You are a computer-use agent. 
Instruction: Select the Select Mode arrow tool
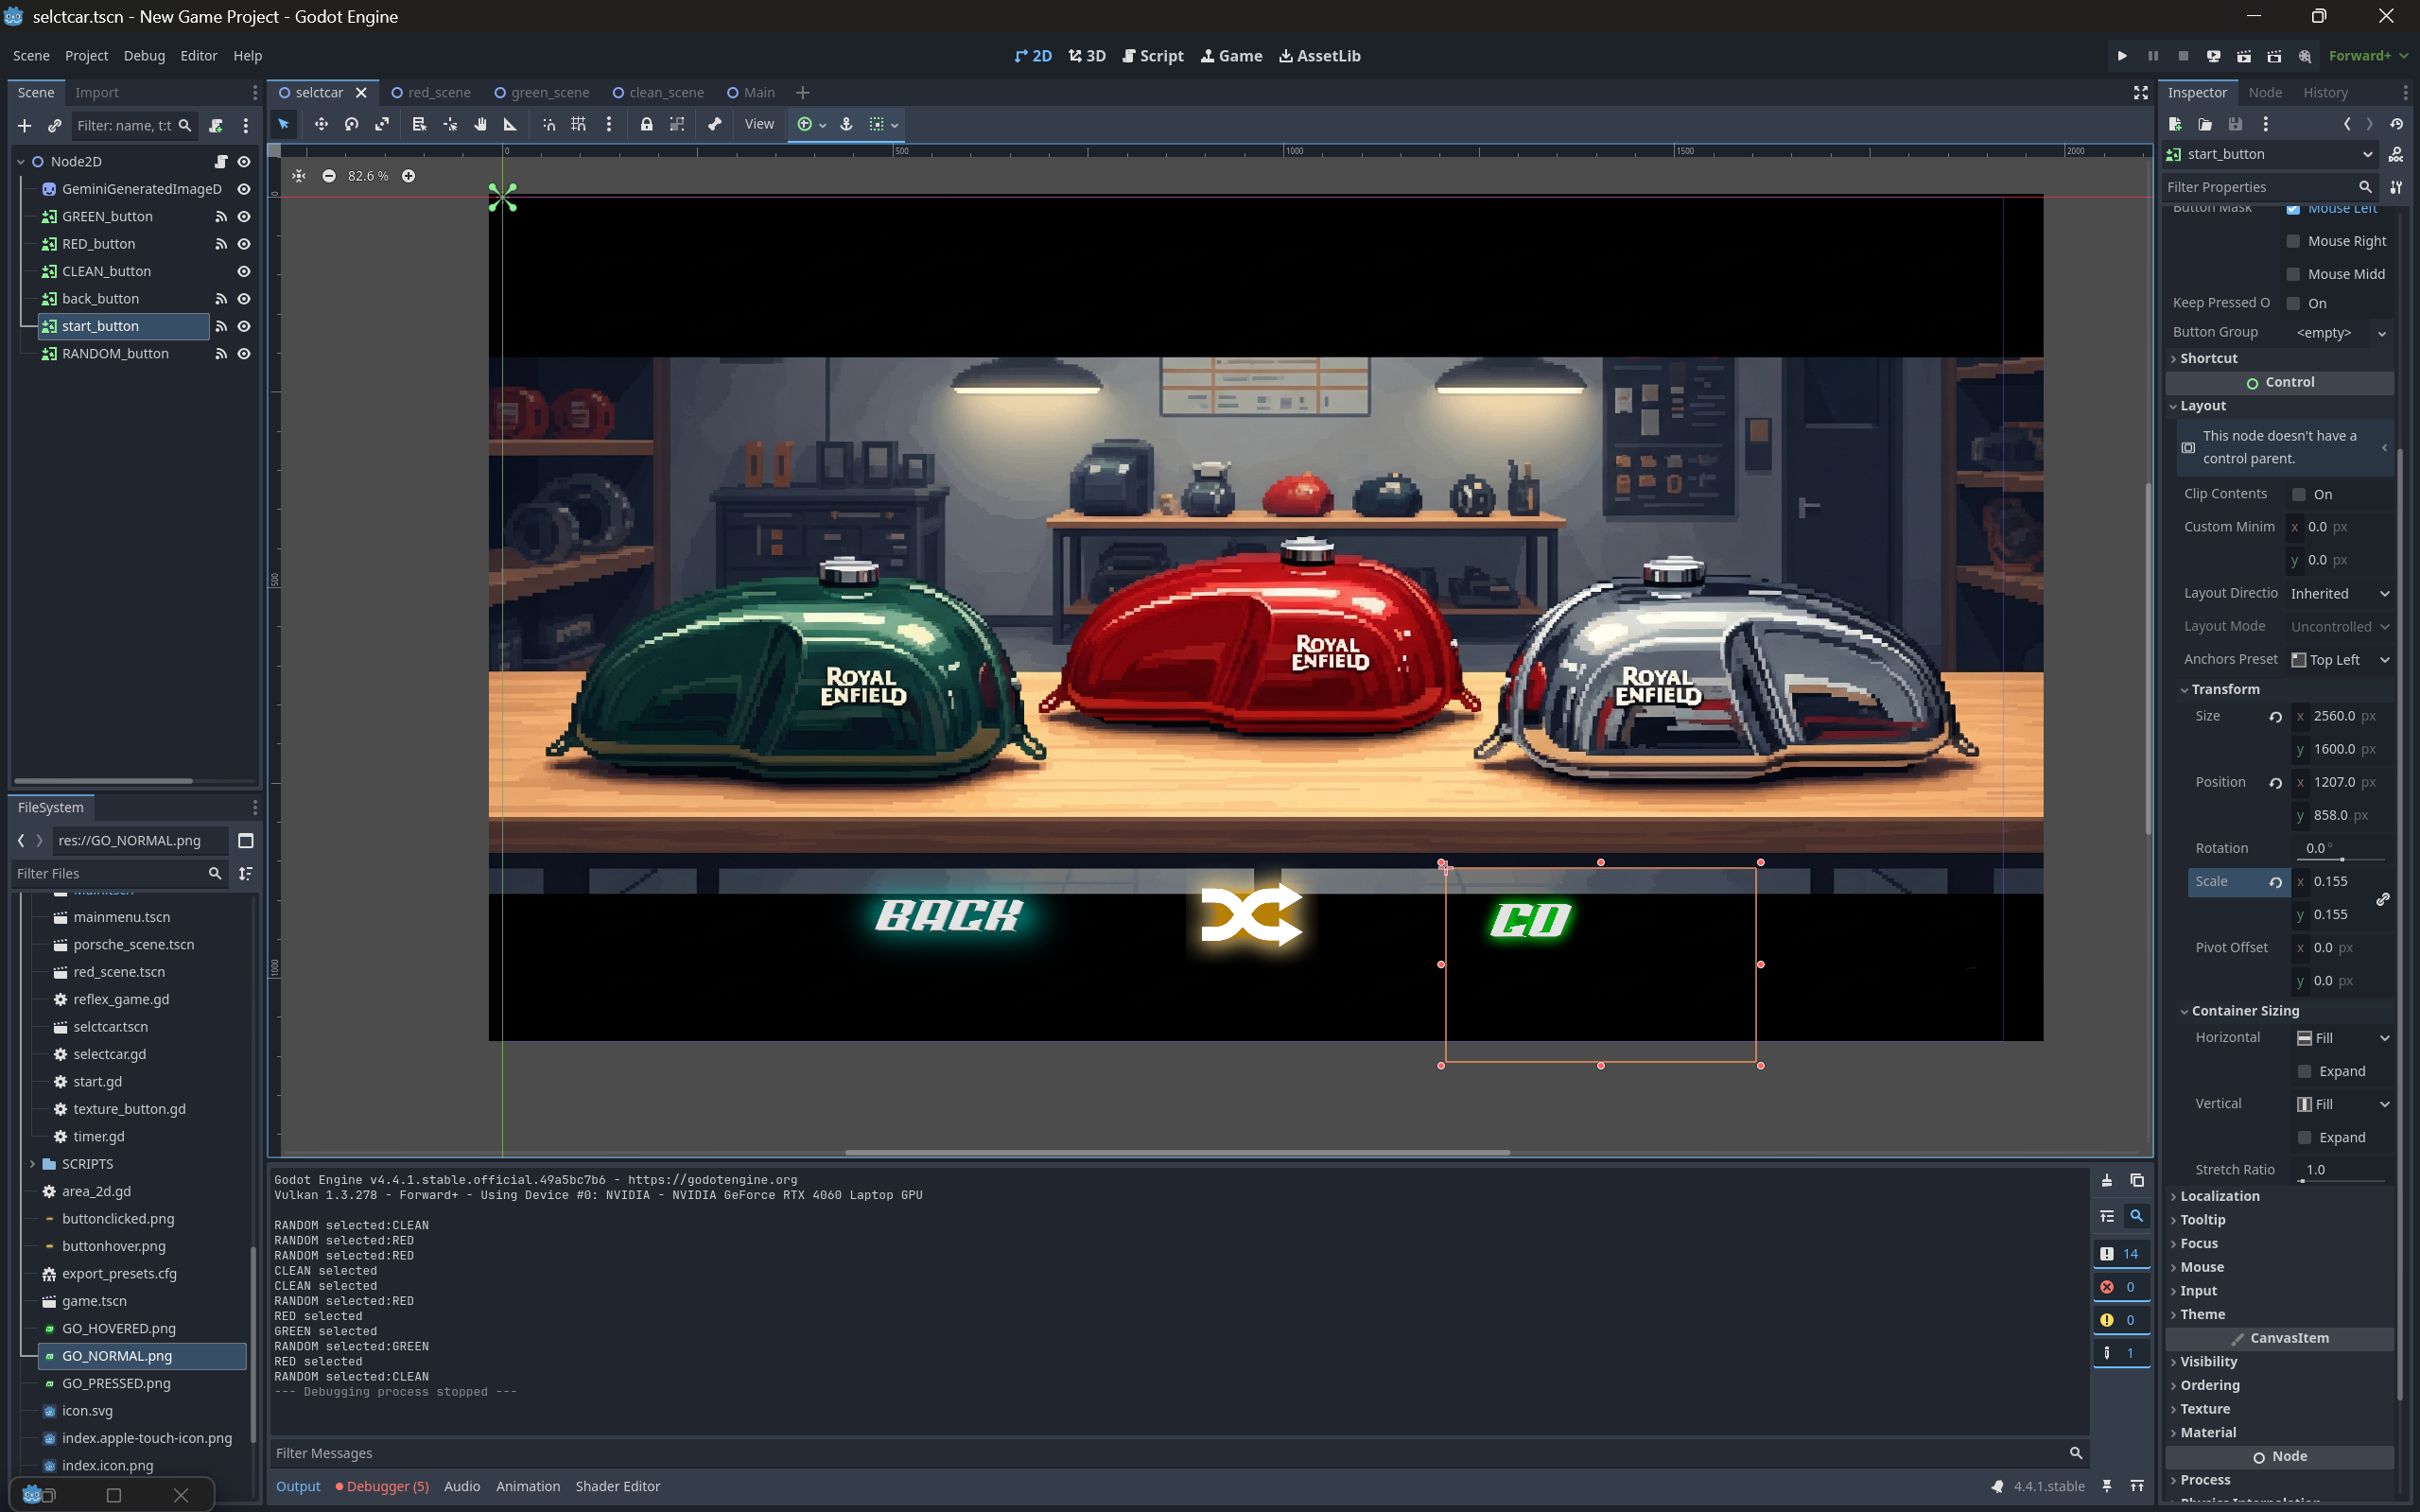point(284,124)
